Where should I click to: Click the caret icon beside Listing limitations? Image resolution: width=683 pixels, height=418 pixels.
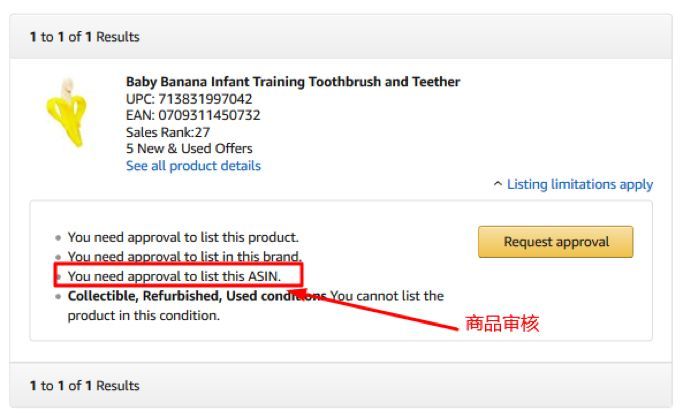tap(498, 184)
